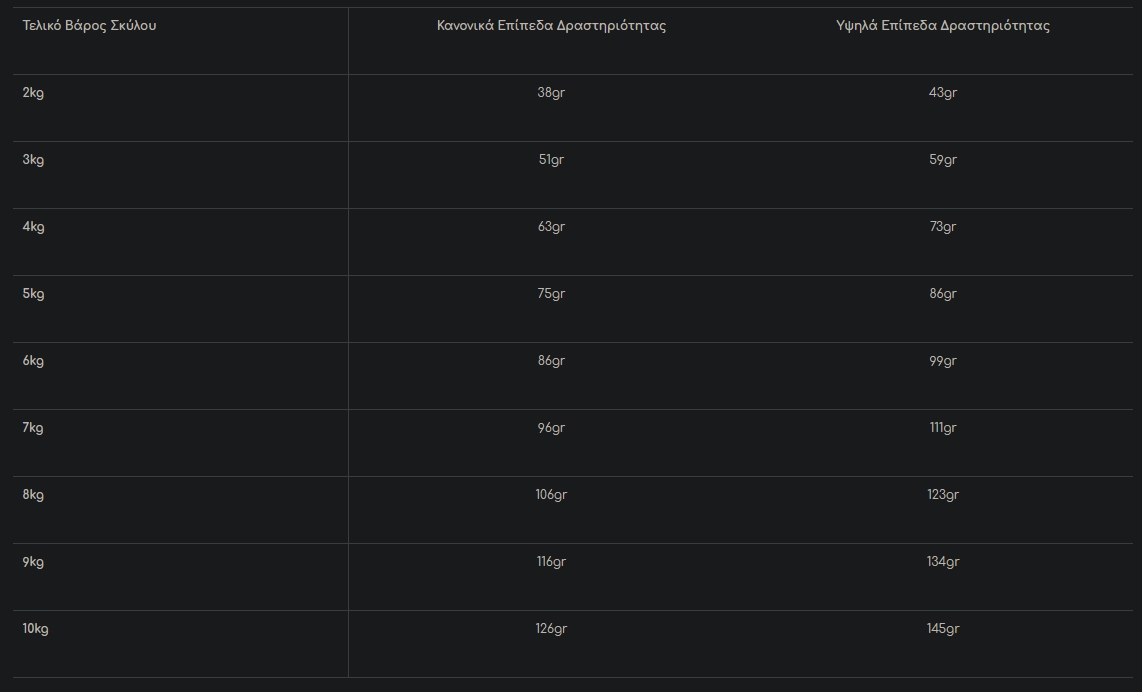Click the 123gr high activity value

point(943,495)
